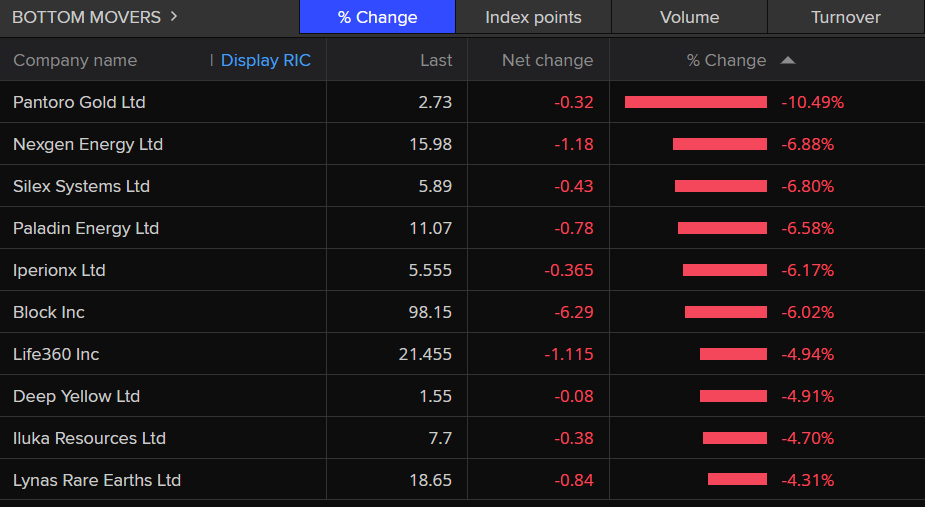The height and width of the screenshot is (507, 925).
Task: Open the Bottom Movers chevron arrow
Action: click(173, 17)
